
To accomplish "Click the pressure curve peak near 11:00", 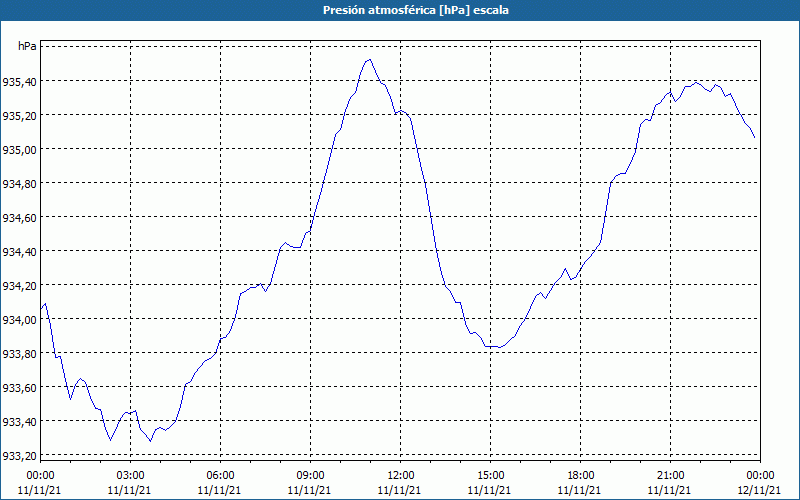I will click(369, 60).
